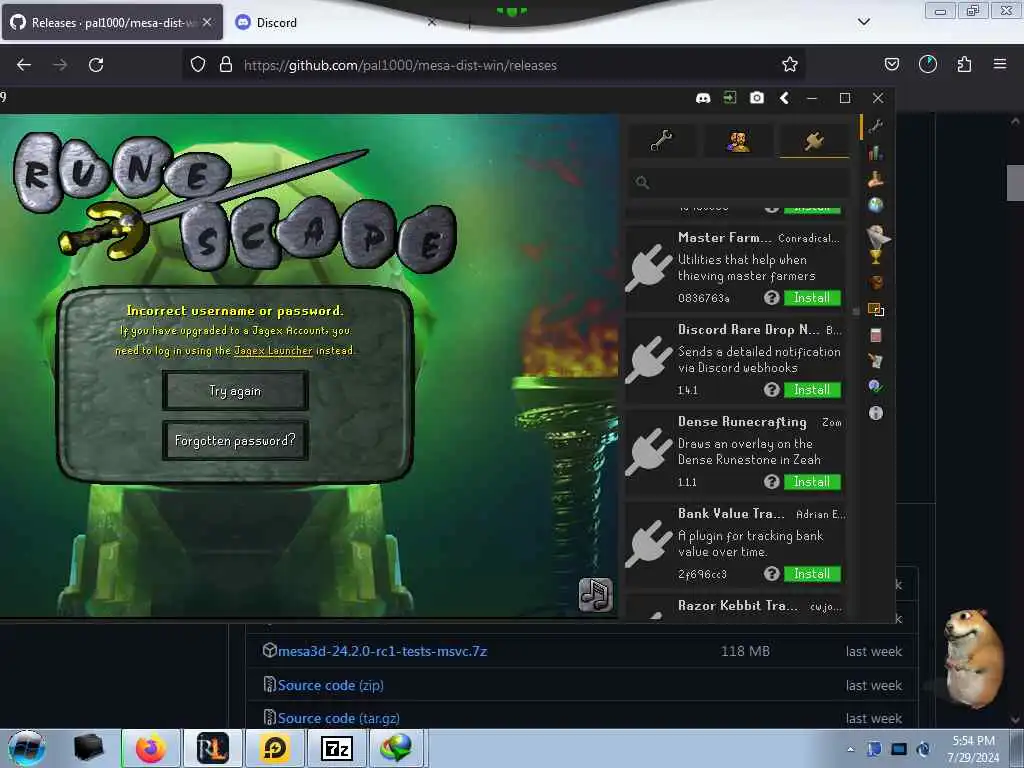Open the 7-Zip taskbar icon
Viewport: 1024px width, 768px height.
[x=336, y=748]
